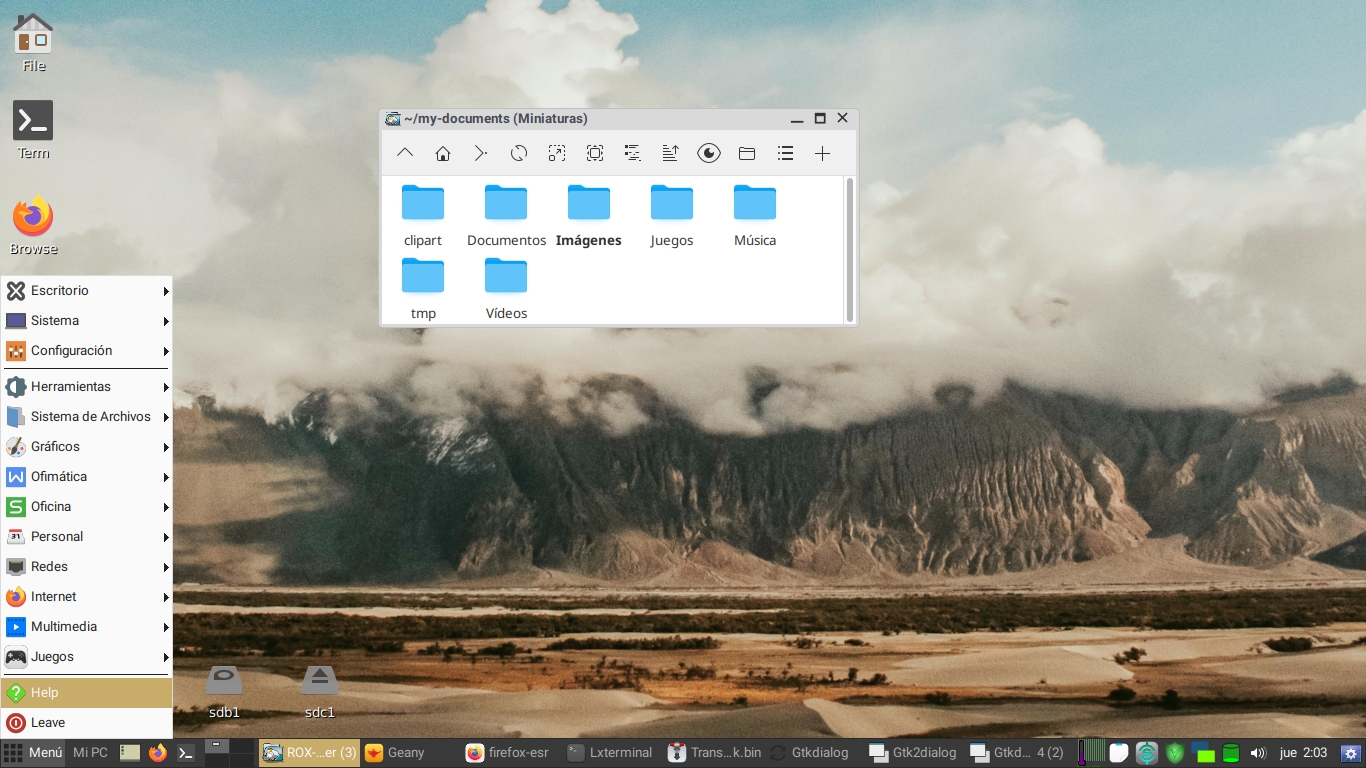Screen dimensions: 1366x768
Task: Click the bookmarks arrow icon in ROX-Filer
Action: [x=480, y=153]
